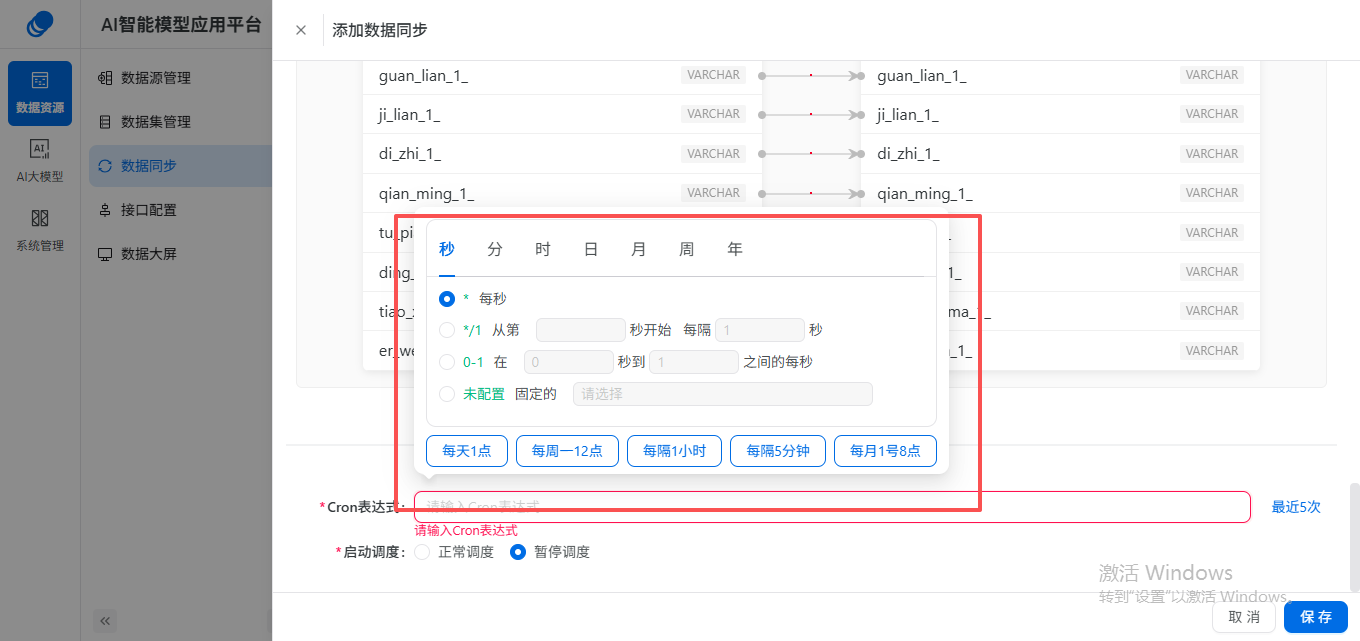Select target field qian_ming_1_
Viewport: 1360px width, 641px height.
click(925, 193)
